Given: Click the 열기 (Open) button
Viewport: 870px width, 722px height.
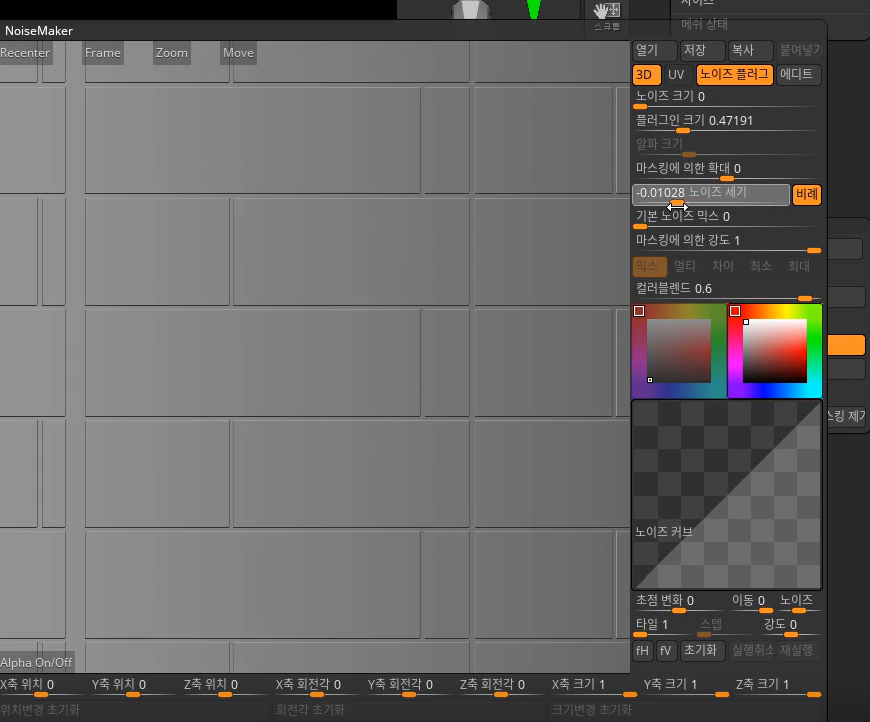Looking at the screenshot, I should [655, 51].
